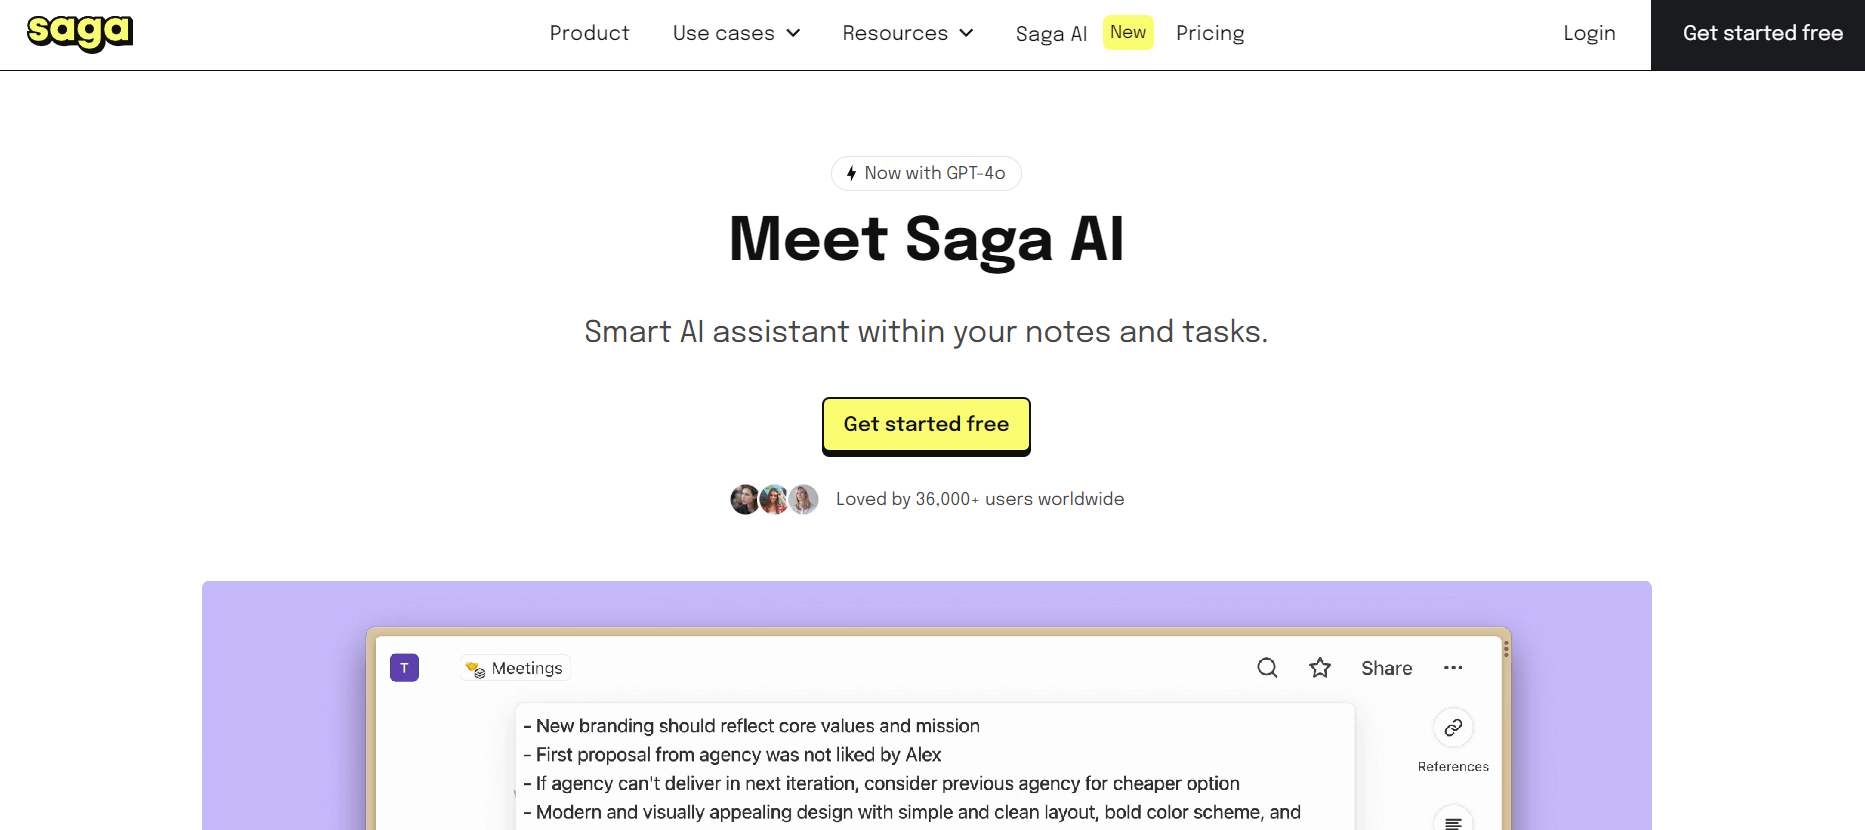Expand the Use cases dropdown
The height and width of the screenshot is (830, 1865).
tap(737, 33)
